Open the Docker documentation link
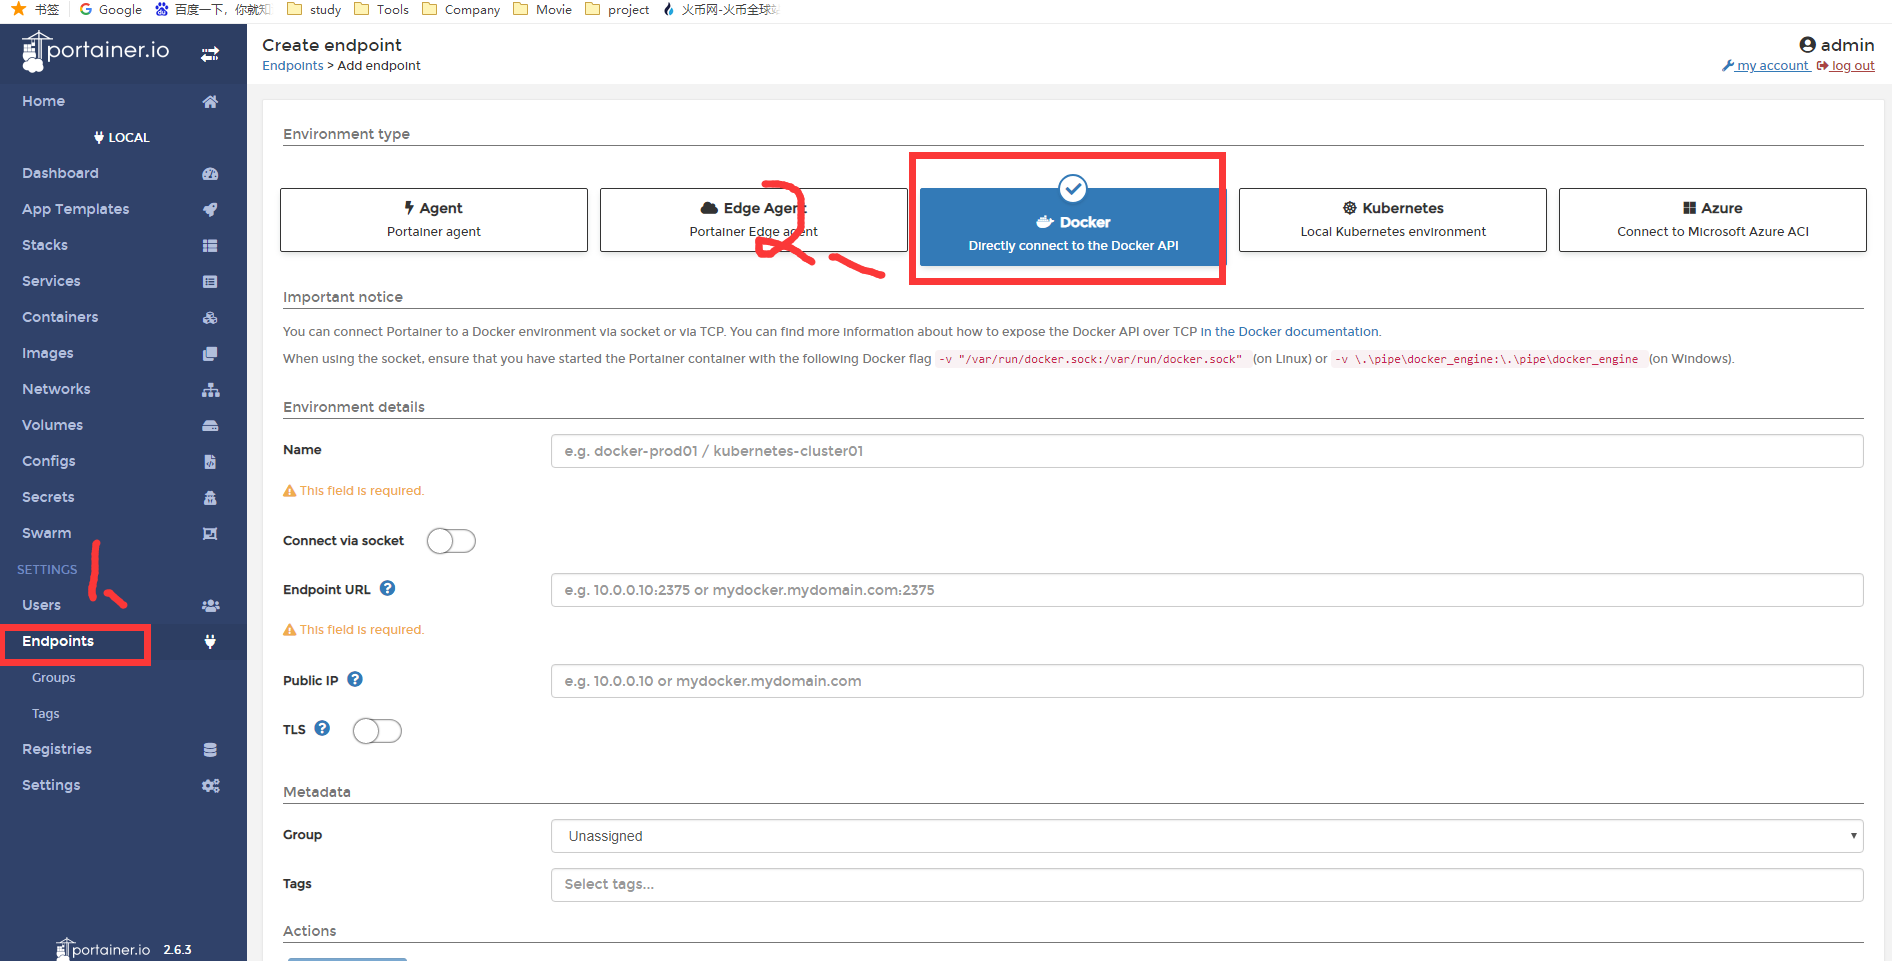The width and height of the screenshot is (1892, 961). (1290, 332)
